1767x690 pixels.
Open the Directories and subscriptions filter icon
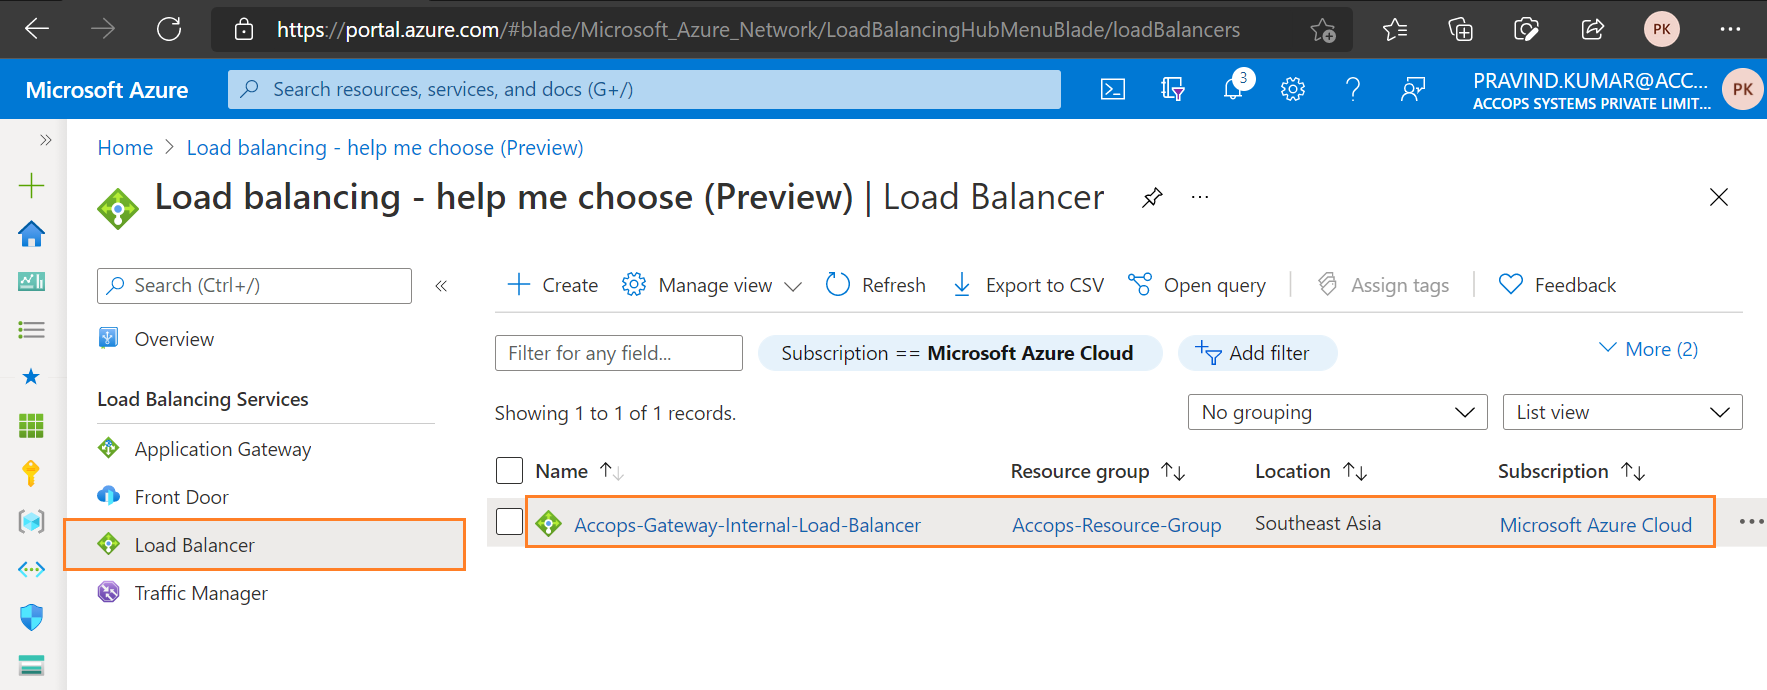(1173, 89)
